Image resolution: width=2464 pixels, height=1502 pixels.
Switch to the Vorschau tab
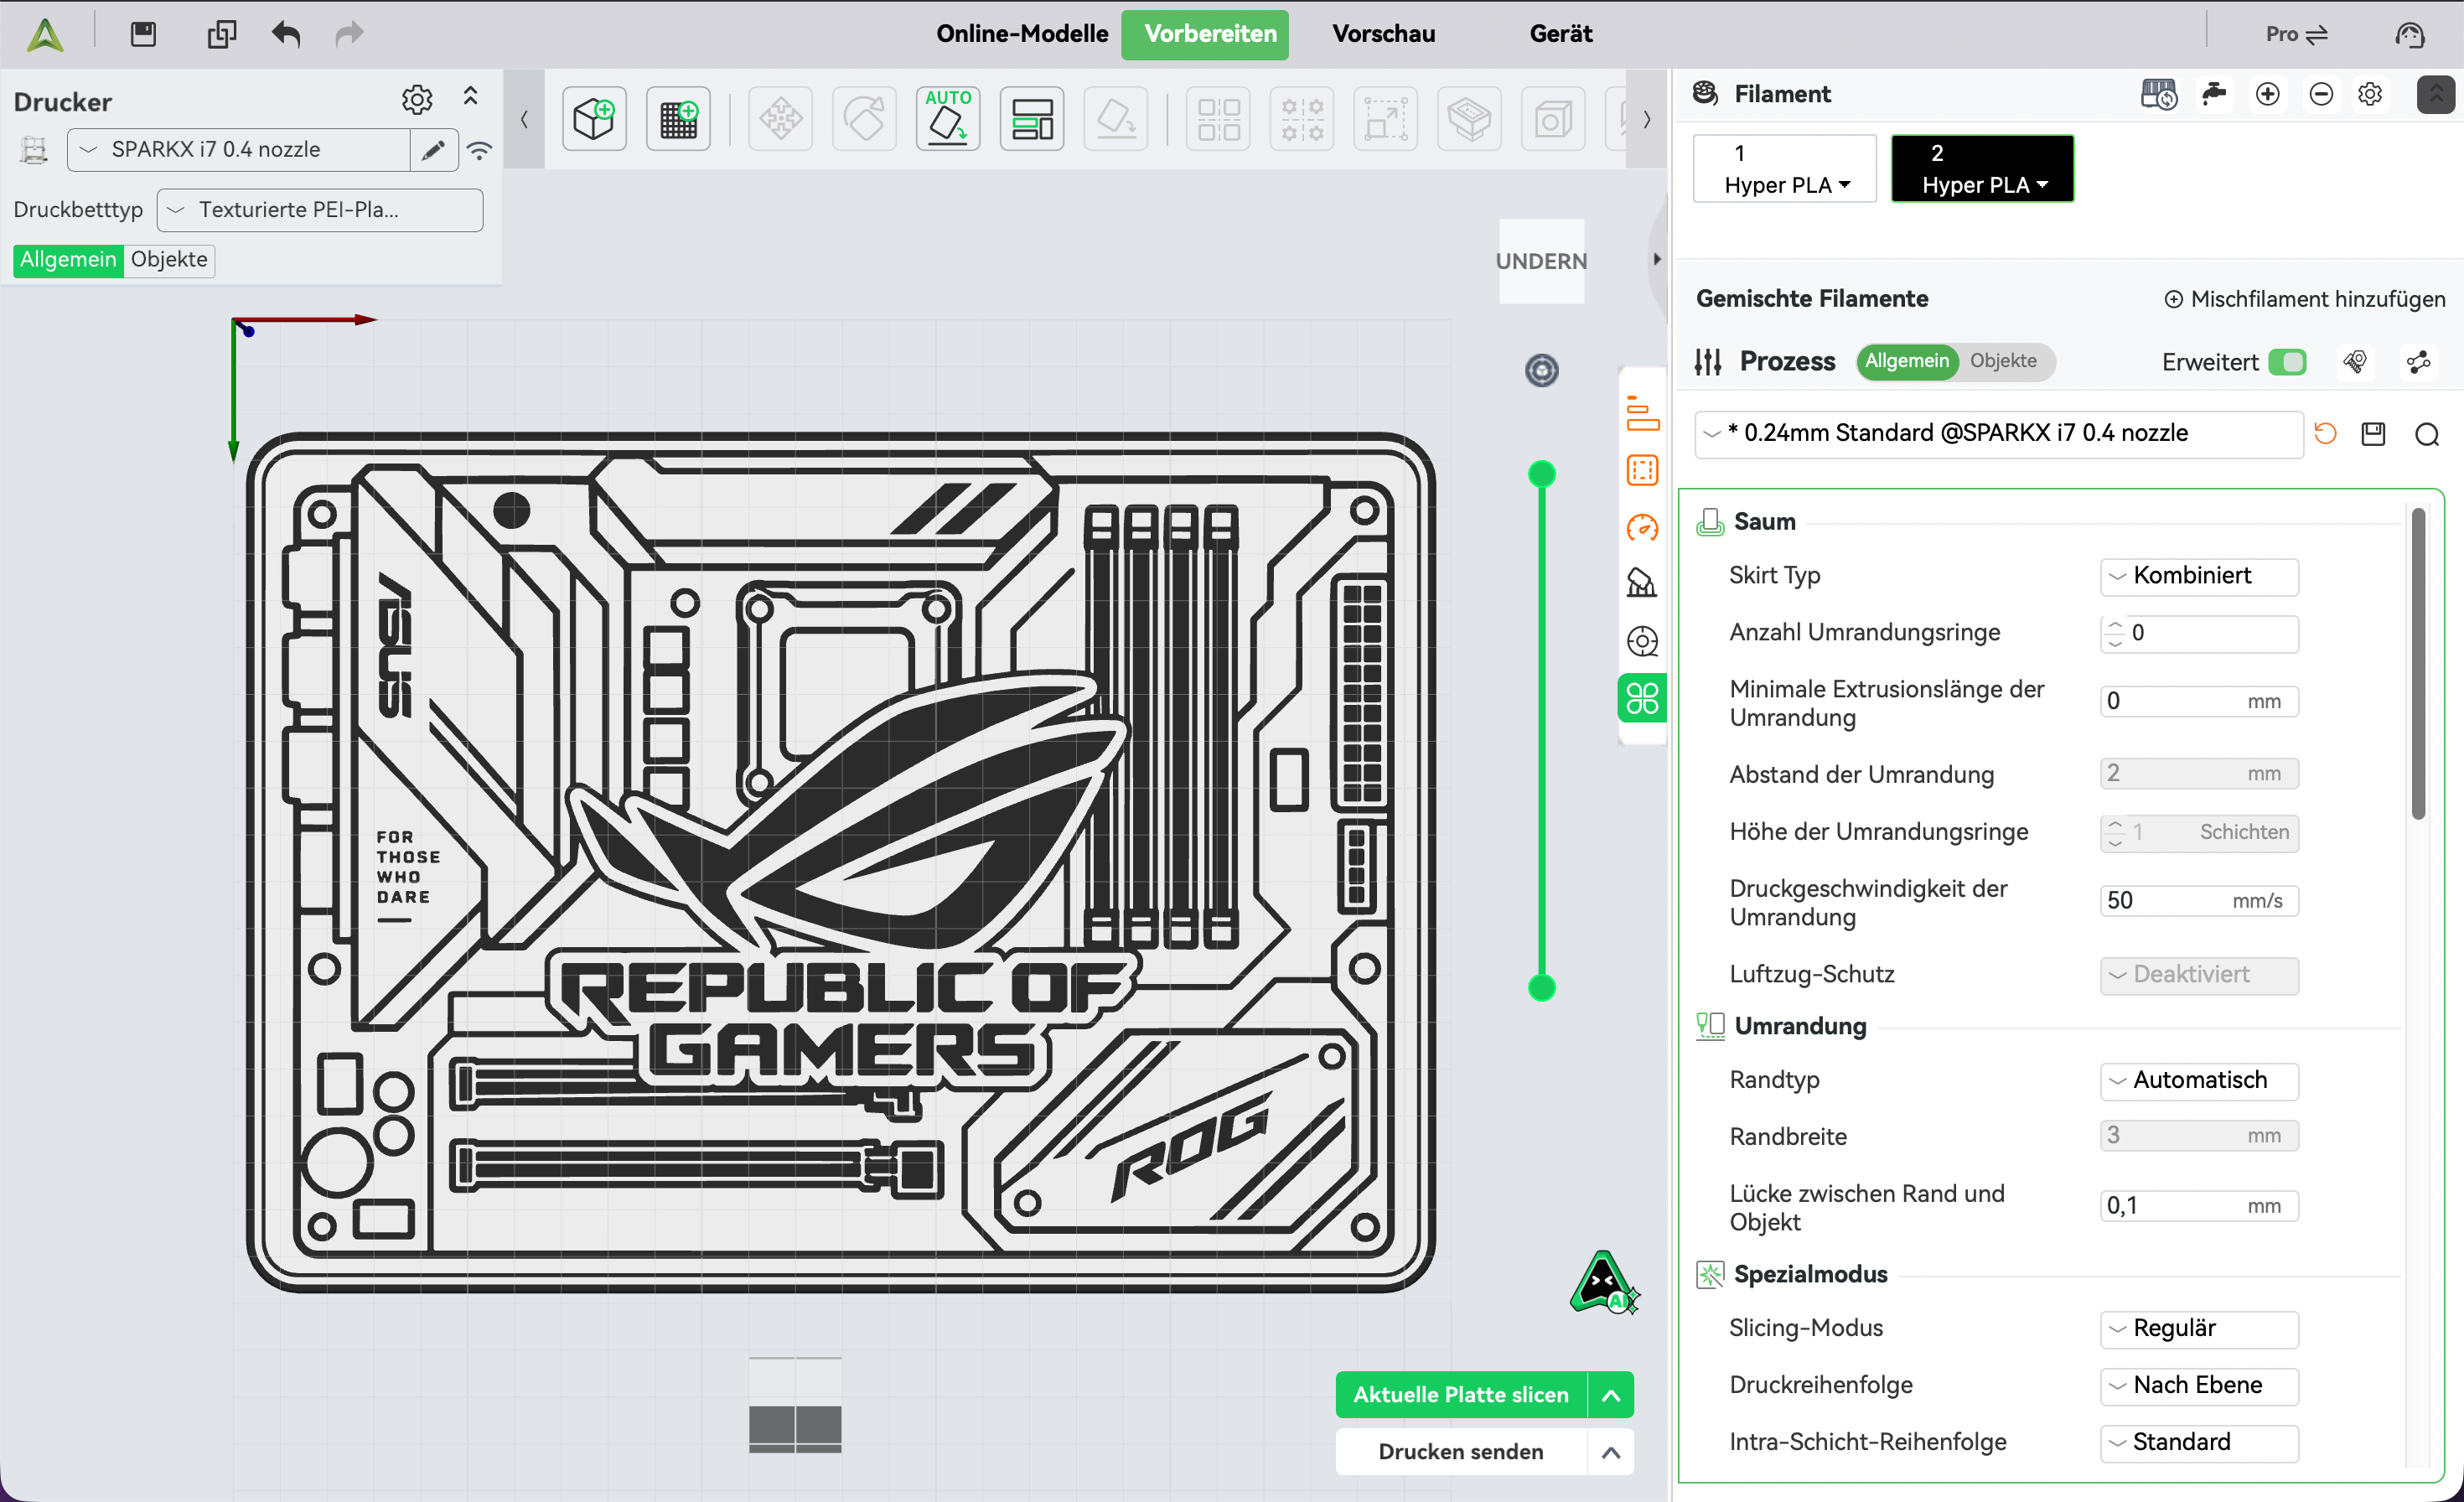point(1383,34)
